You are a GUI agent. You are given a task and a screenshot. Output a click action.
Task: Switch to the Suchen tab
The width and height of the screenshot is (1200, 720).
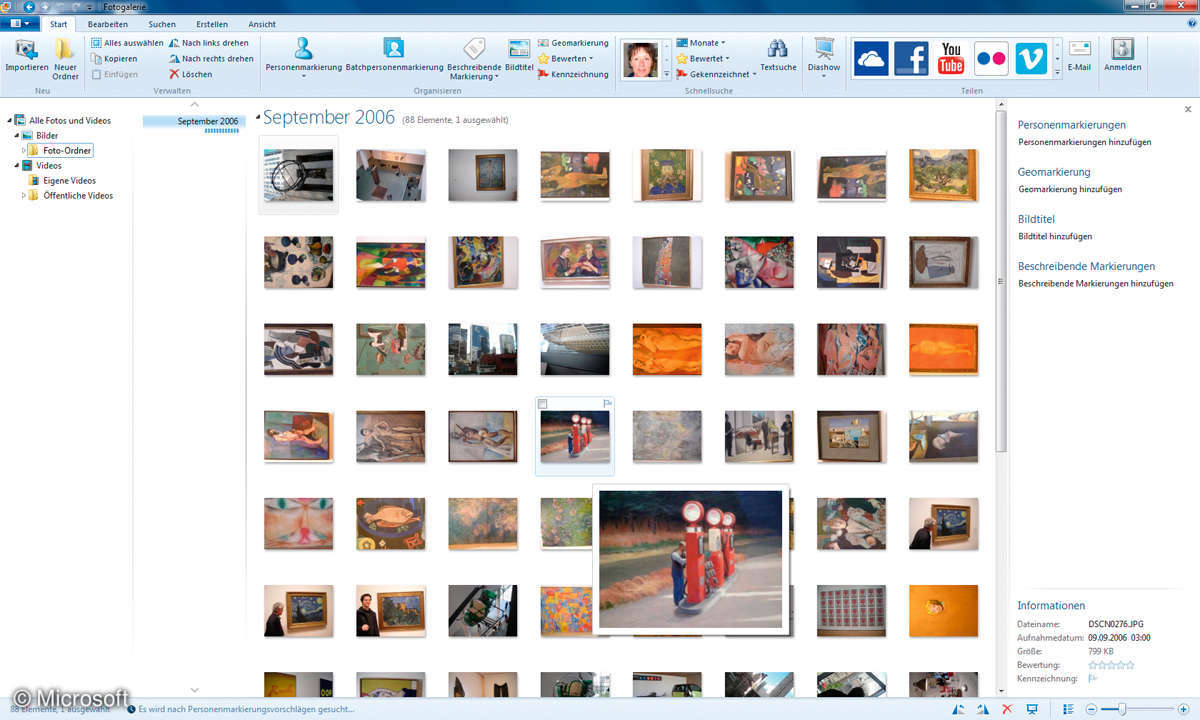tap(161, 24)
